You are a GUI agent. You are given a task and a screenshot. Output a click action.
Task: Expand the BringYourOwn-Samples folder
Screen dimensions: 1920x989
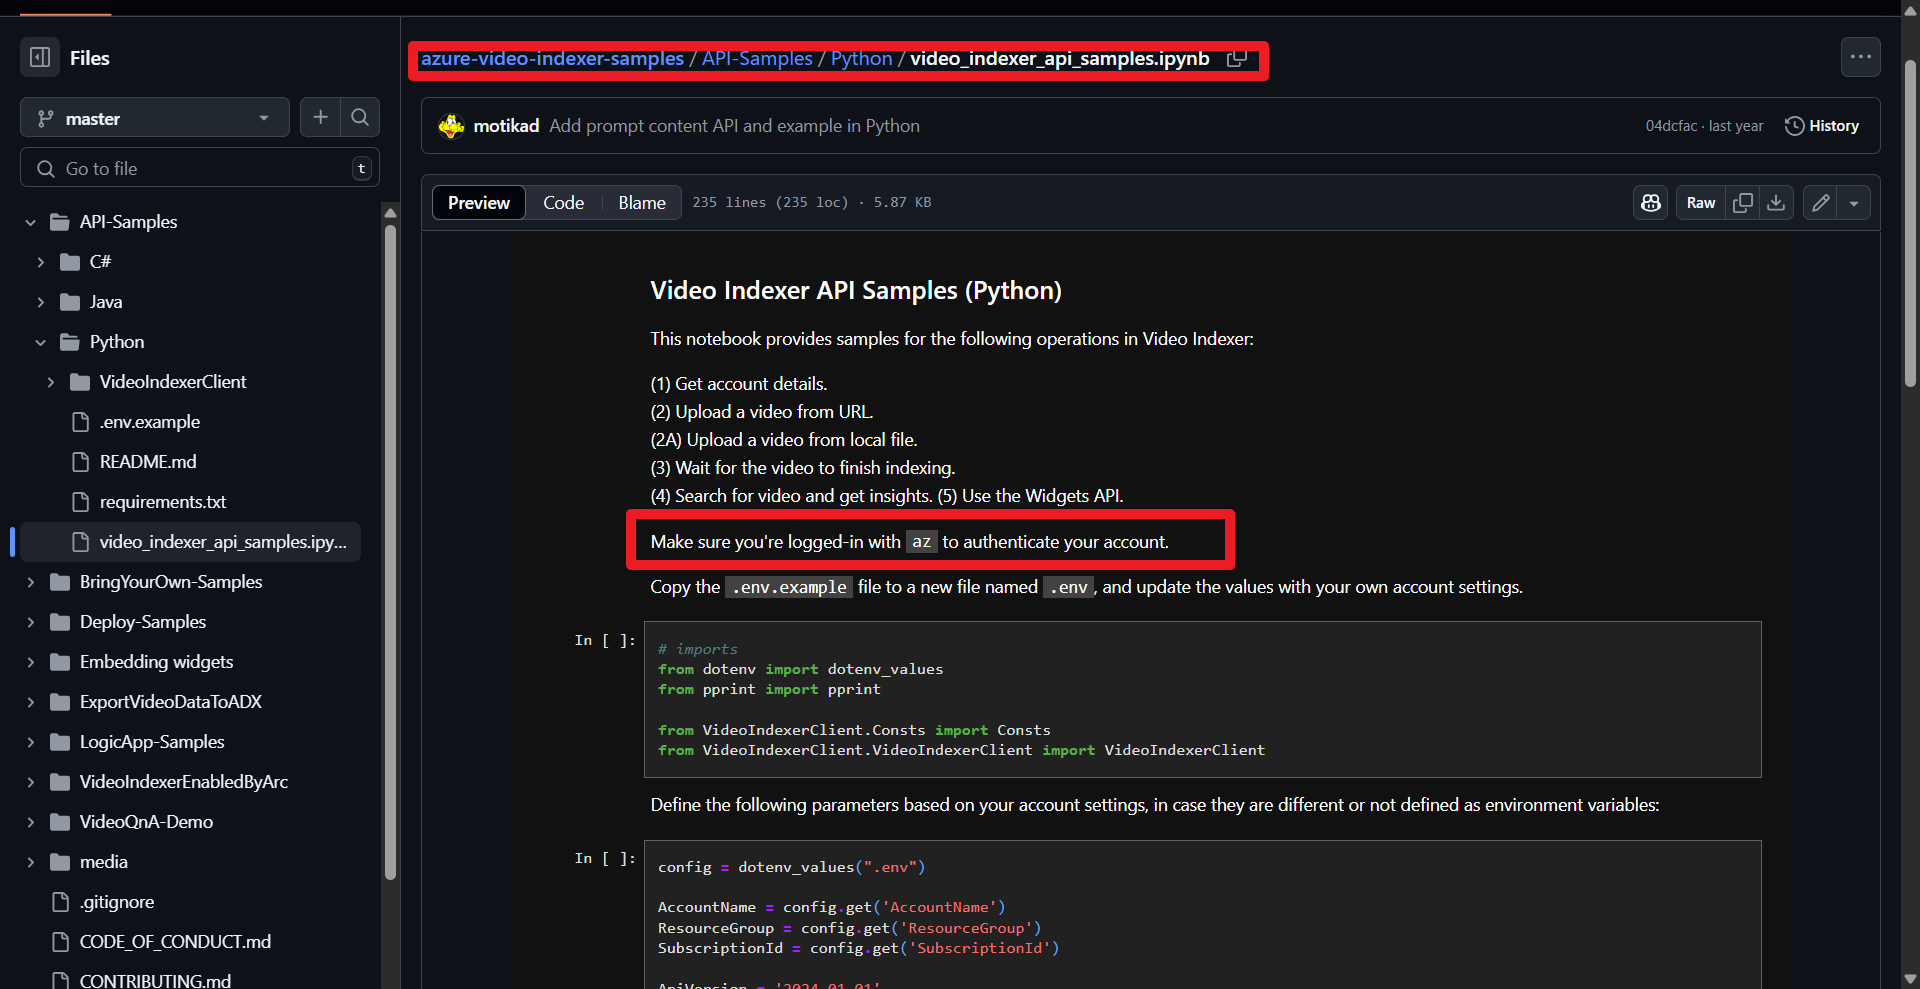(30, 582)
